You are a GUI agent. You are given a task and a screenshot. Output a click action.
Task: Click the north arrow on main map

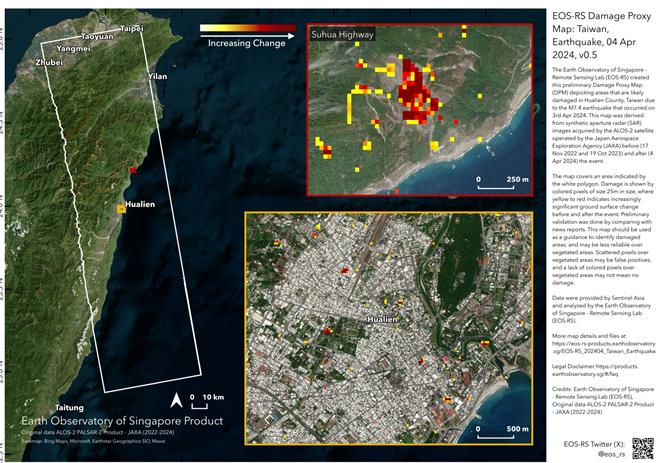click(x=176, y=401)
